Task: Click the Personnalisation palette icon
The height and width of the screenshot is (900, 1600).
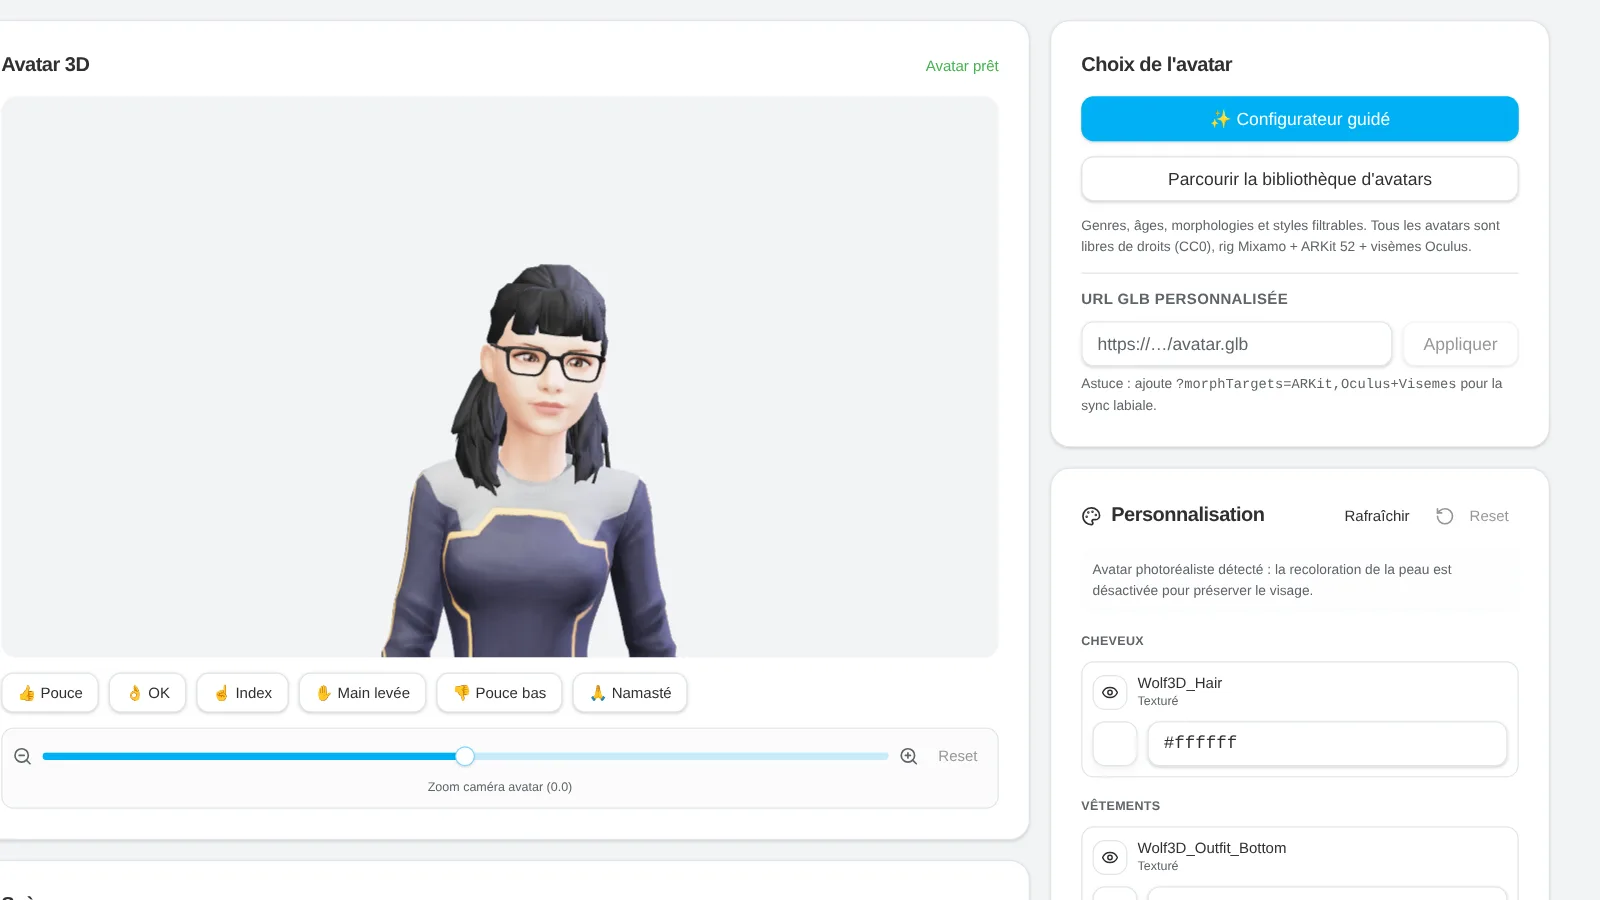Action: coord(1091,516)
